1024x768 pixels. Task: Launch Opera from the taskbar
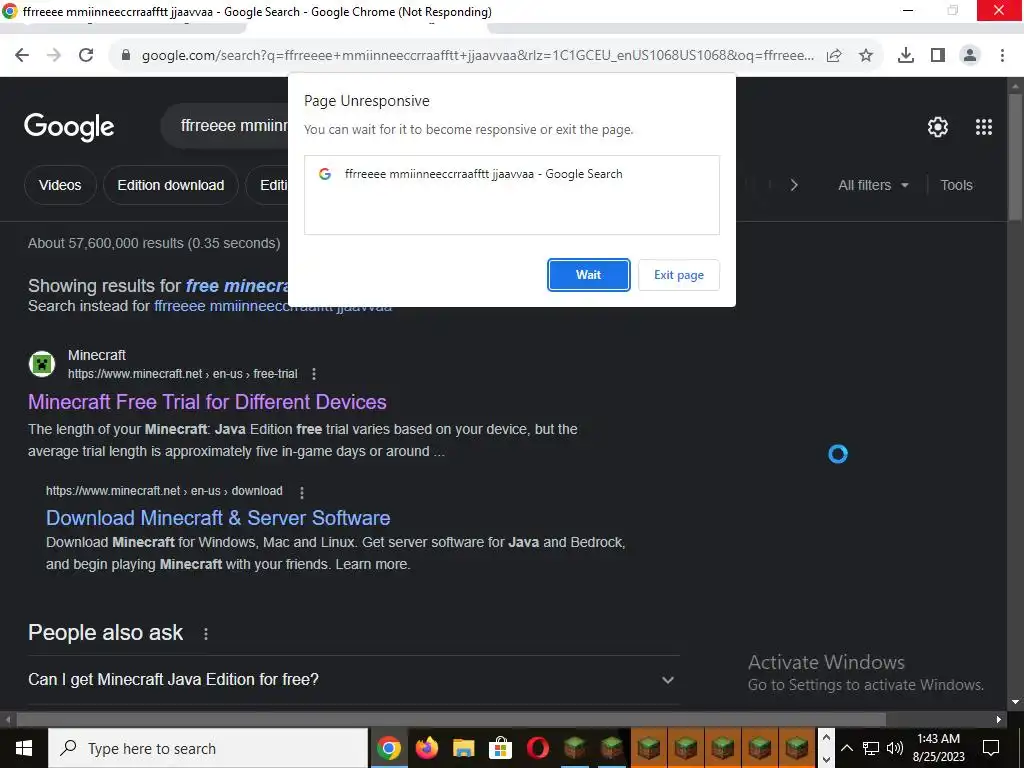537,748
